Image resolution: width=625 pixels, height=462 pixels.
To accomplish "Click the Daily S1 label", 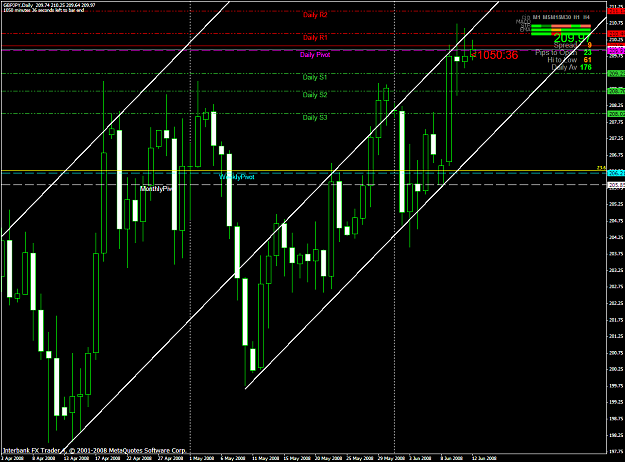I will click(x=315, y=77).
